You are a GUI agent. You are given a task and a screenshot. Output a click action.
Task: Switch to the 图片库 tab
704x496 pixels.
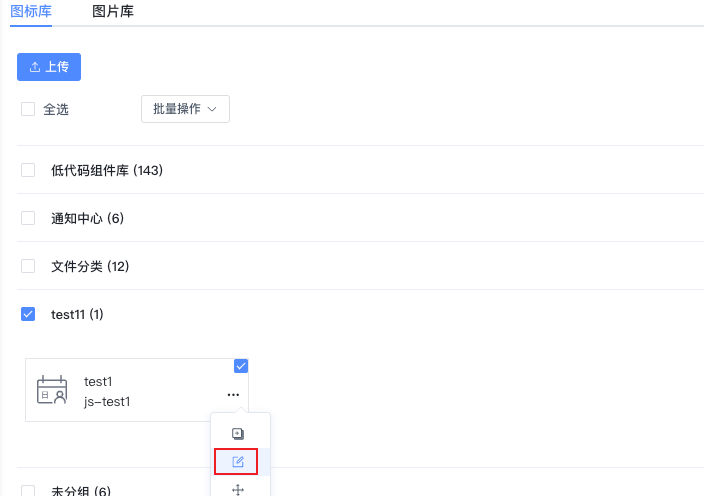(113, 11)
